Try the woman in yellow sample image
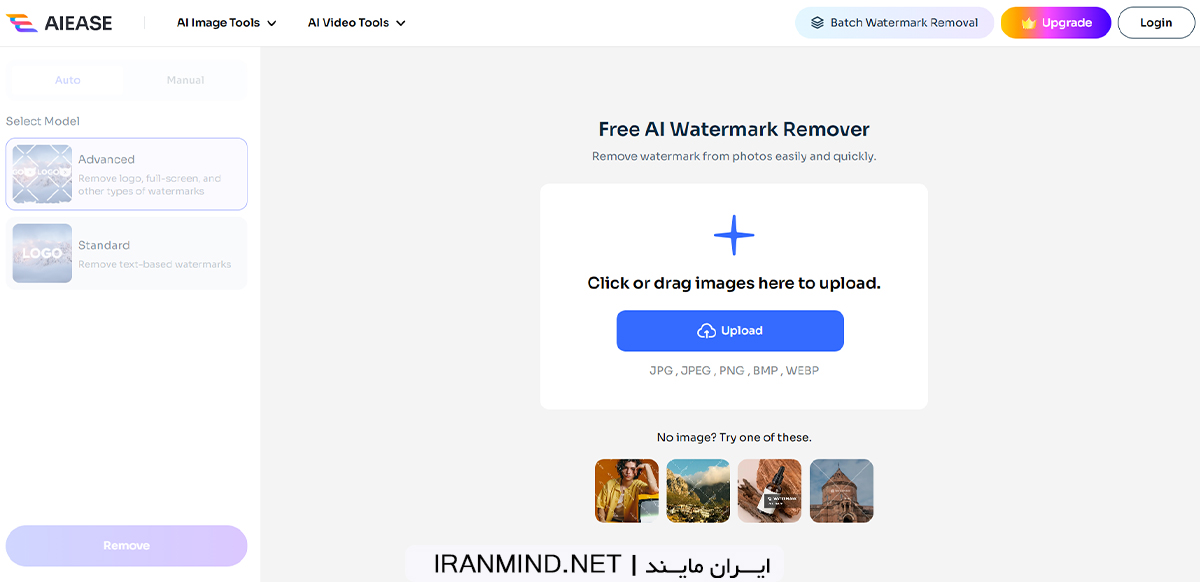This screenshot has height=582, width=1200. 627,491
